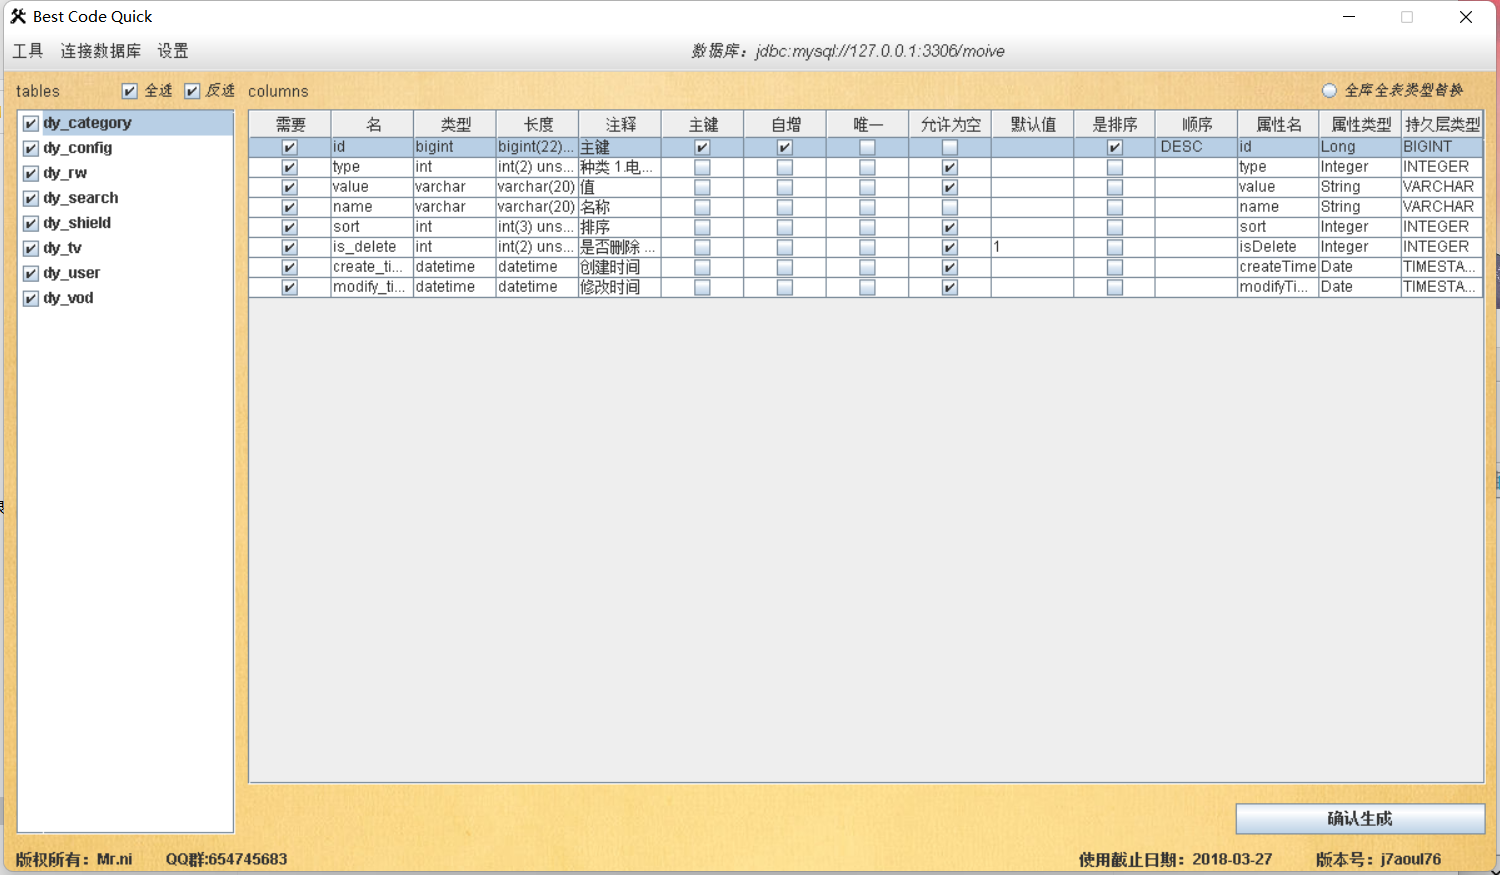Check 主键 for the type row
The height and width of the screenshot is (875, 1500).
tap(702, 167)
